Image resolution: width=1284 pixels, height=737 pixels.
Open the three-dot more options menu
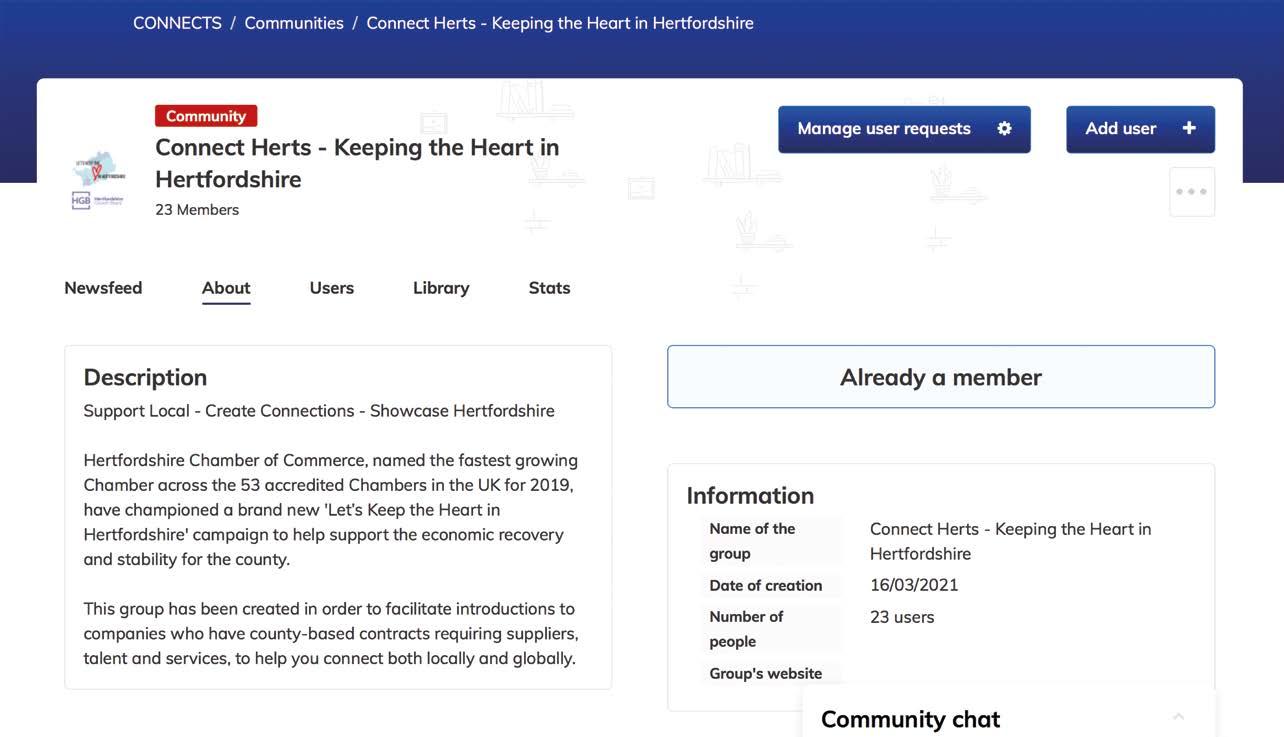pos(1192,191)
